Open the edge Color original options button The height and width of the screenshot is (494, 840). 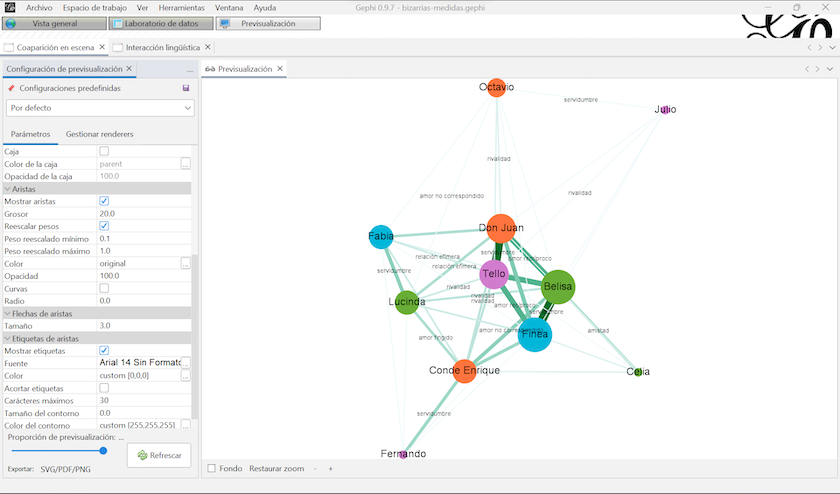pyautogui.click(x=185, y=263)
